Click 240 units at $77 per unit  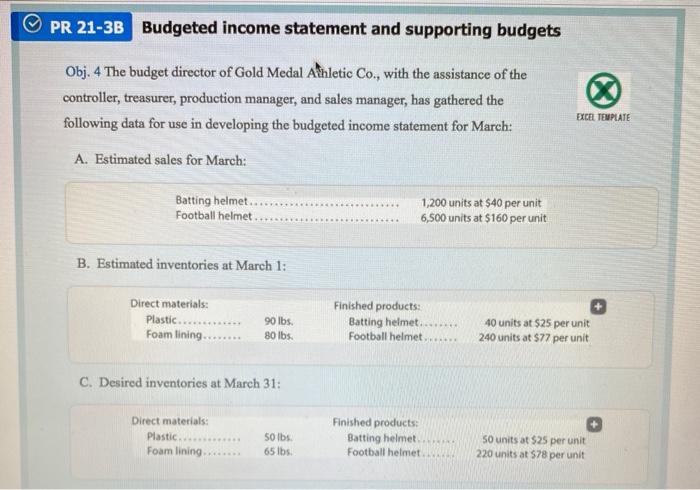click(x=533, y=337)
